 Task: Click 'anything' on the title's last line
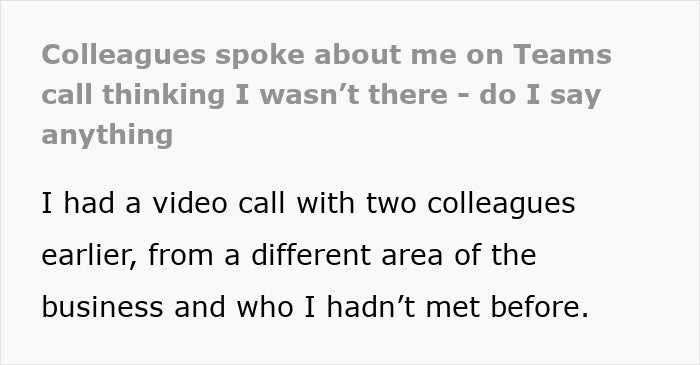pos(107,135)
